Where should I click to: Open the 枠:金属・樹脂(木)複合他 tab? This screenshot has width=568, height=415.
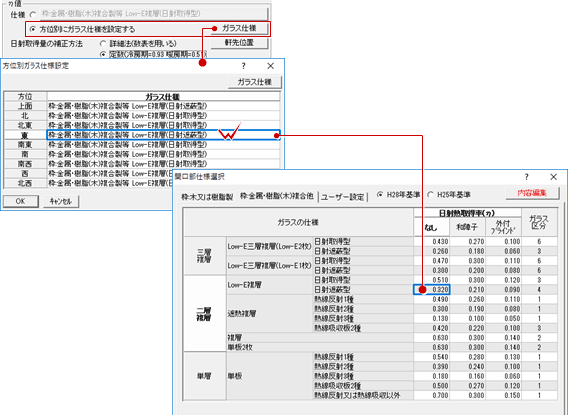277,196
